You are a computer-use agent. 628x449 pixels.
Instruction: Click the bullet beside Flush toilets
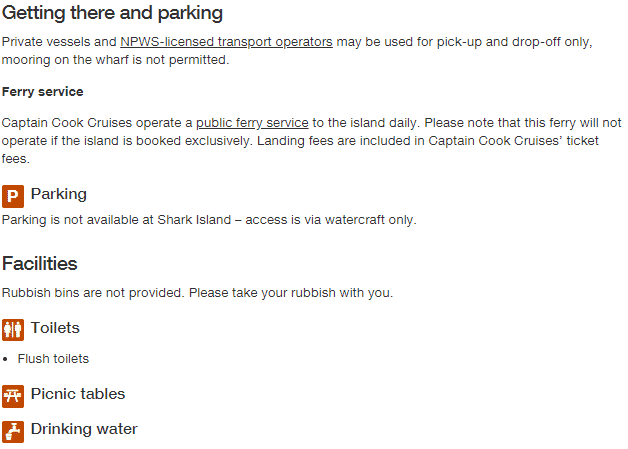coord(5,359)
